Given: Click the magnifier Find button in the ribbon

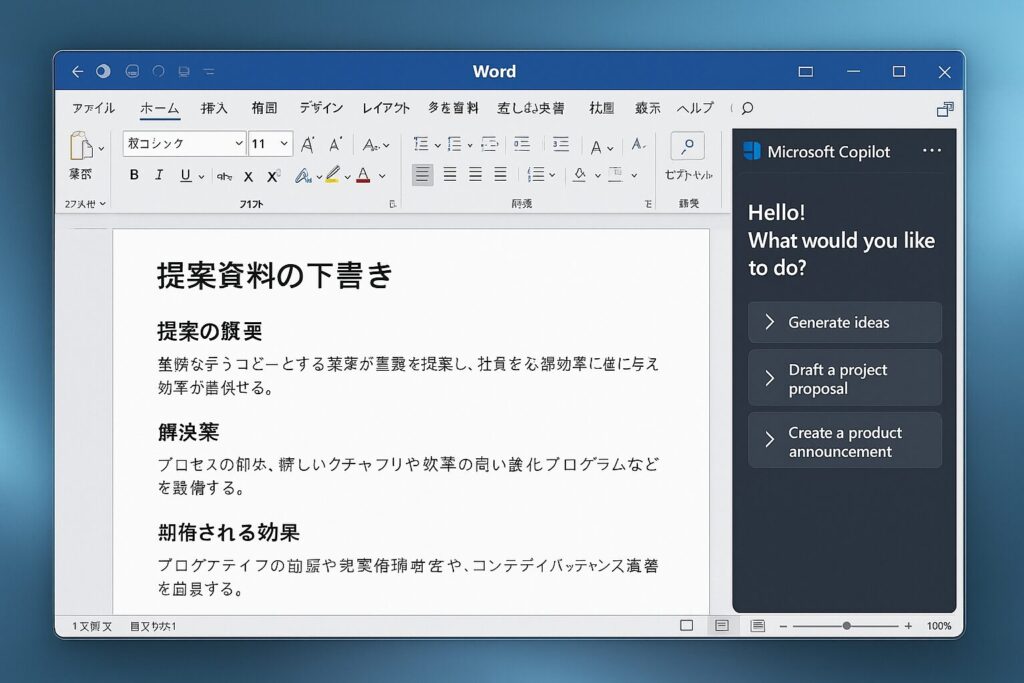Looking at the screenshot, I should click(x=688, y=146).
